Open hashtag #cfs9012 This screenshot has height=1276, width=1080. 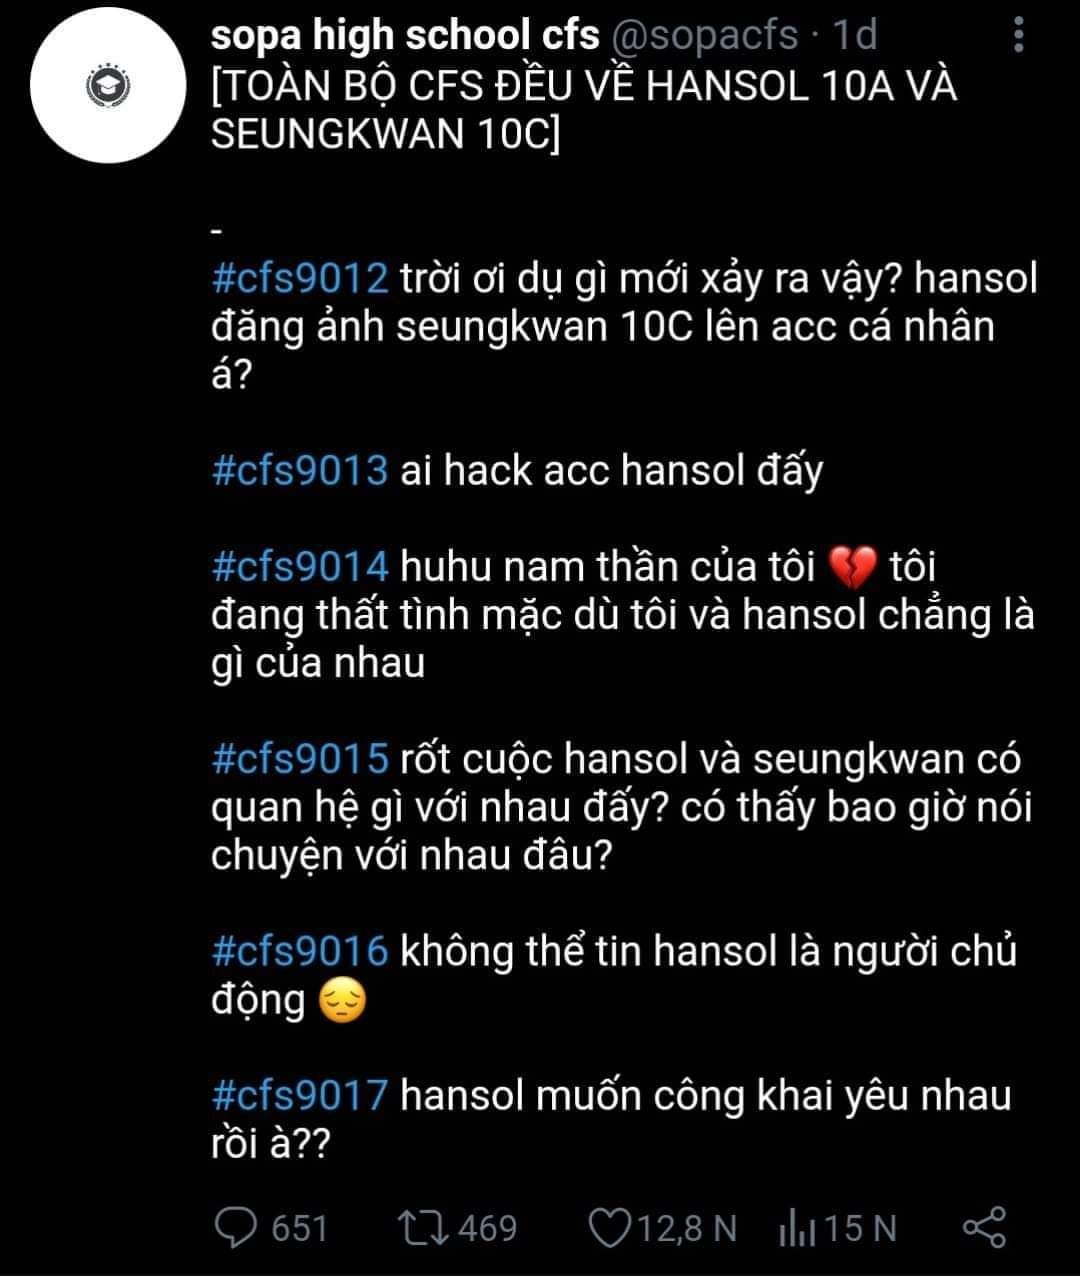click(299, 277)
